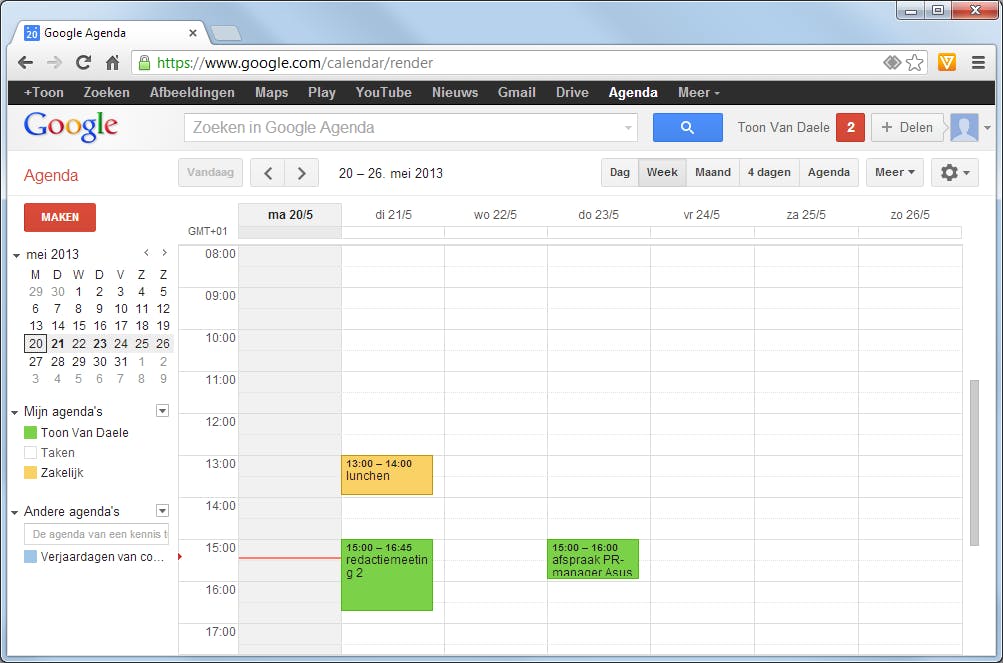The width and height of the screenshot is (1003, 663).
Task: Open Gmail from the Google bar
Action: [x=516, y=92]
